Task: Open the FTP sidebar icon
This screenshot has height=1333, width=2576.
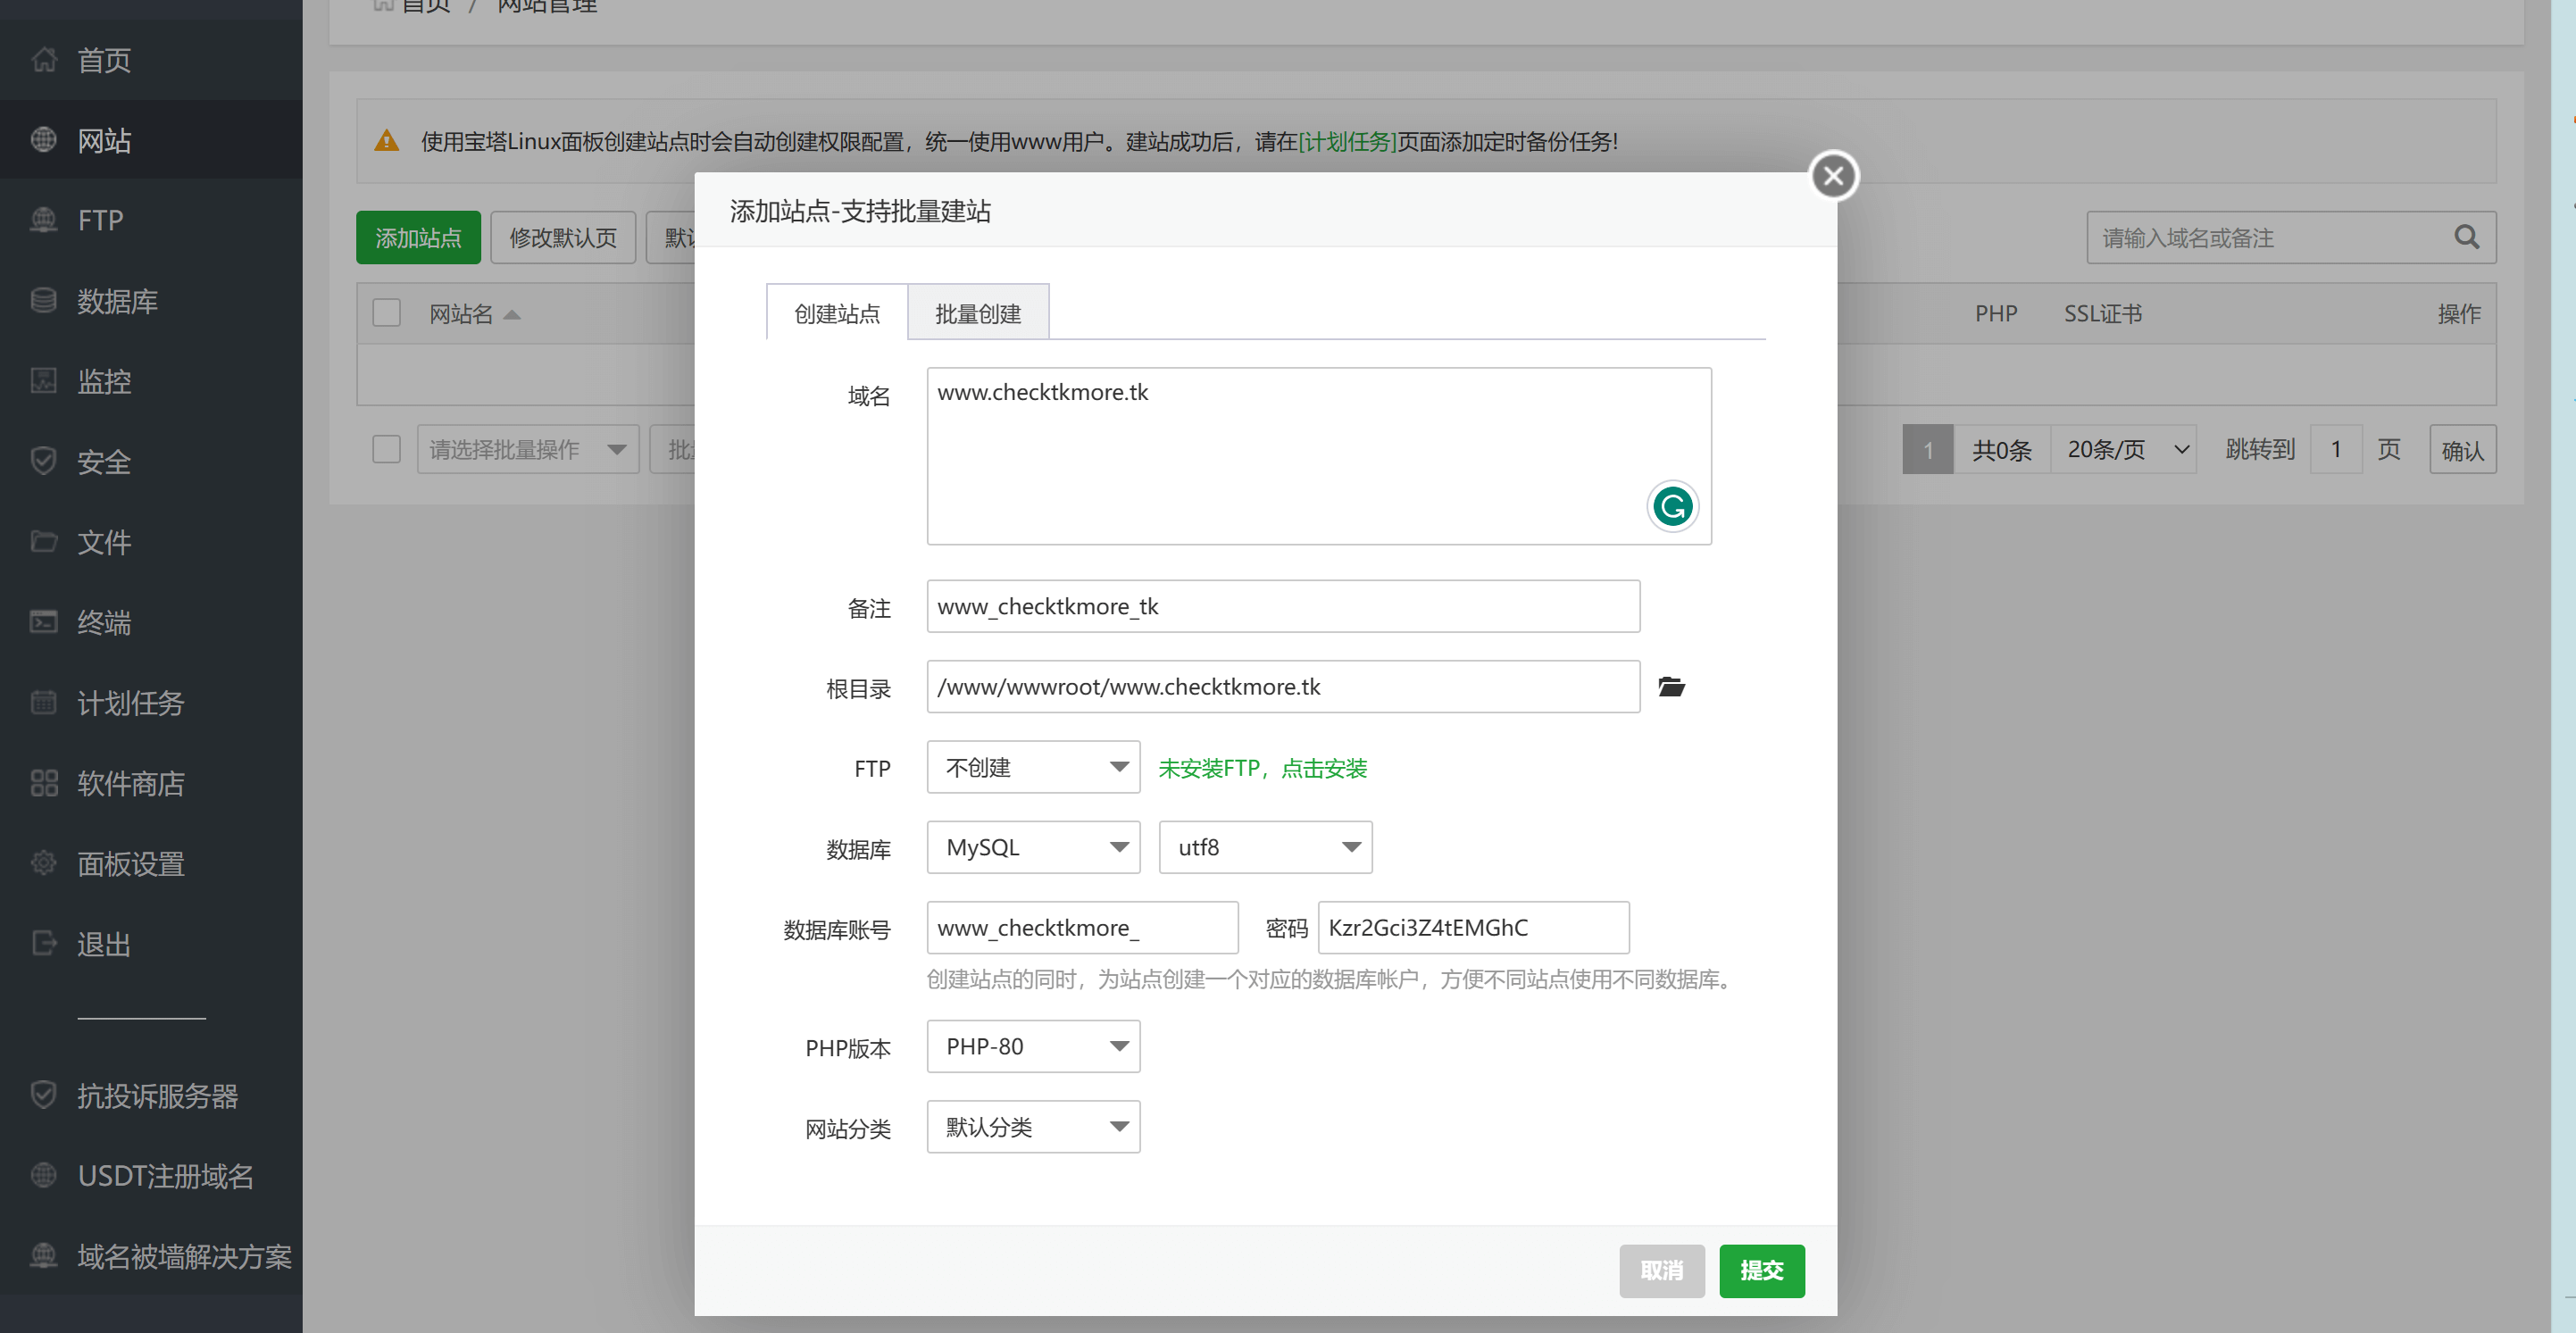Action: (43, 220)
